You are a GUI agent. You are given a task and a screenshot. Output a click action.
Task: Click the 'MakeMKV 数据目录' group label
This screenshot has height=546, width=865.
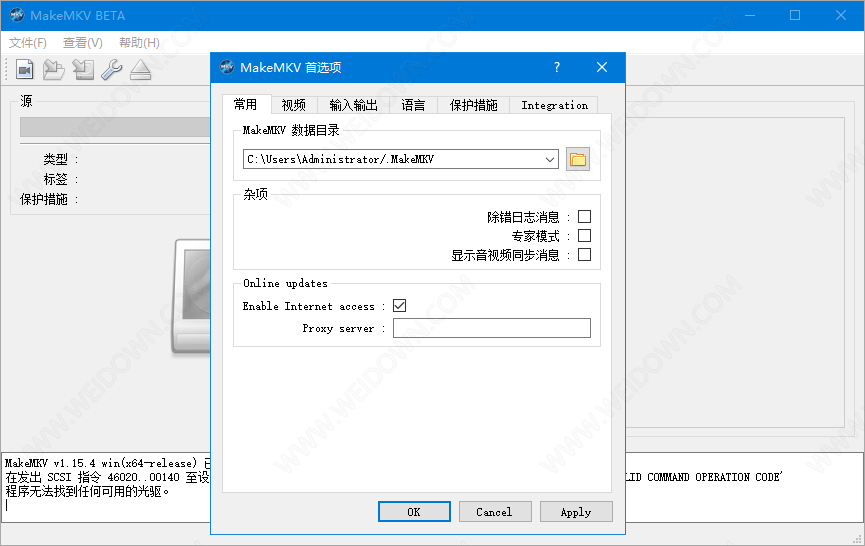pos(291,130)
